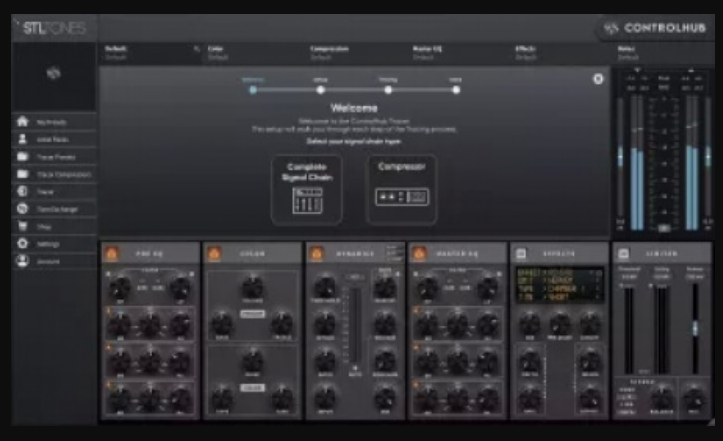
Task: Close the Welcome tracer wizard with the X icon
Action: click(598, 79)
